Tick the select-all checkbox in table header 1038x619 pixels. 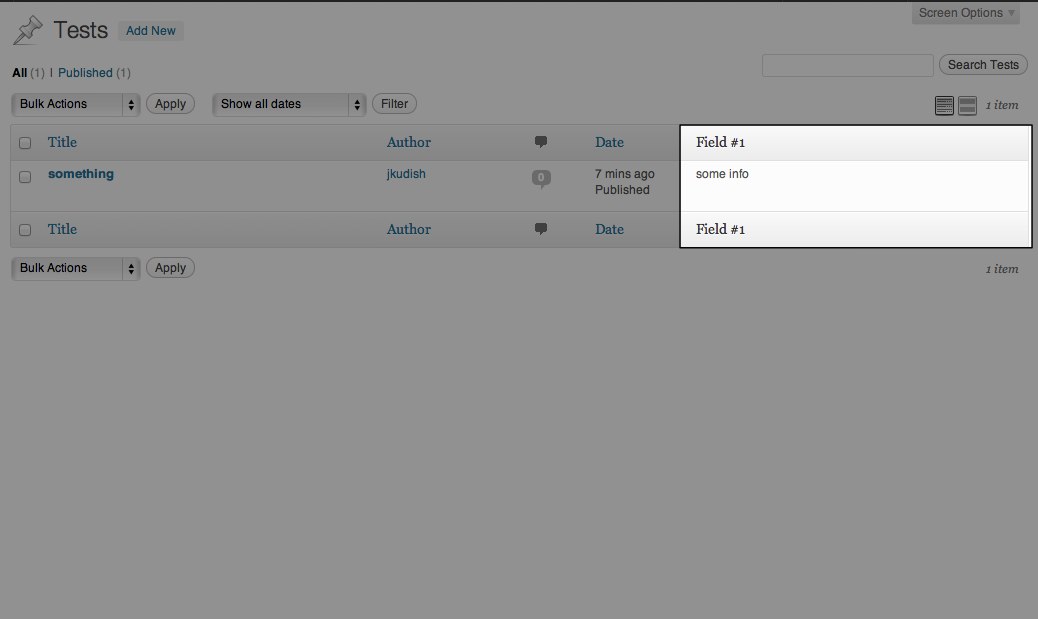point(25,143)
